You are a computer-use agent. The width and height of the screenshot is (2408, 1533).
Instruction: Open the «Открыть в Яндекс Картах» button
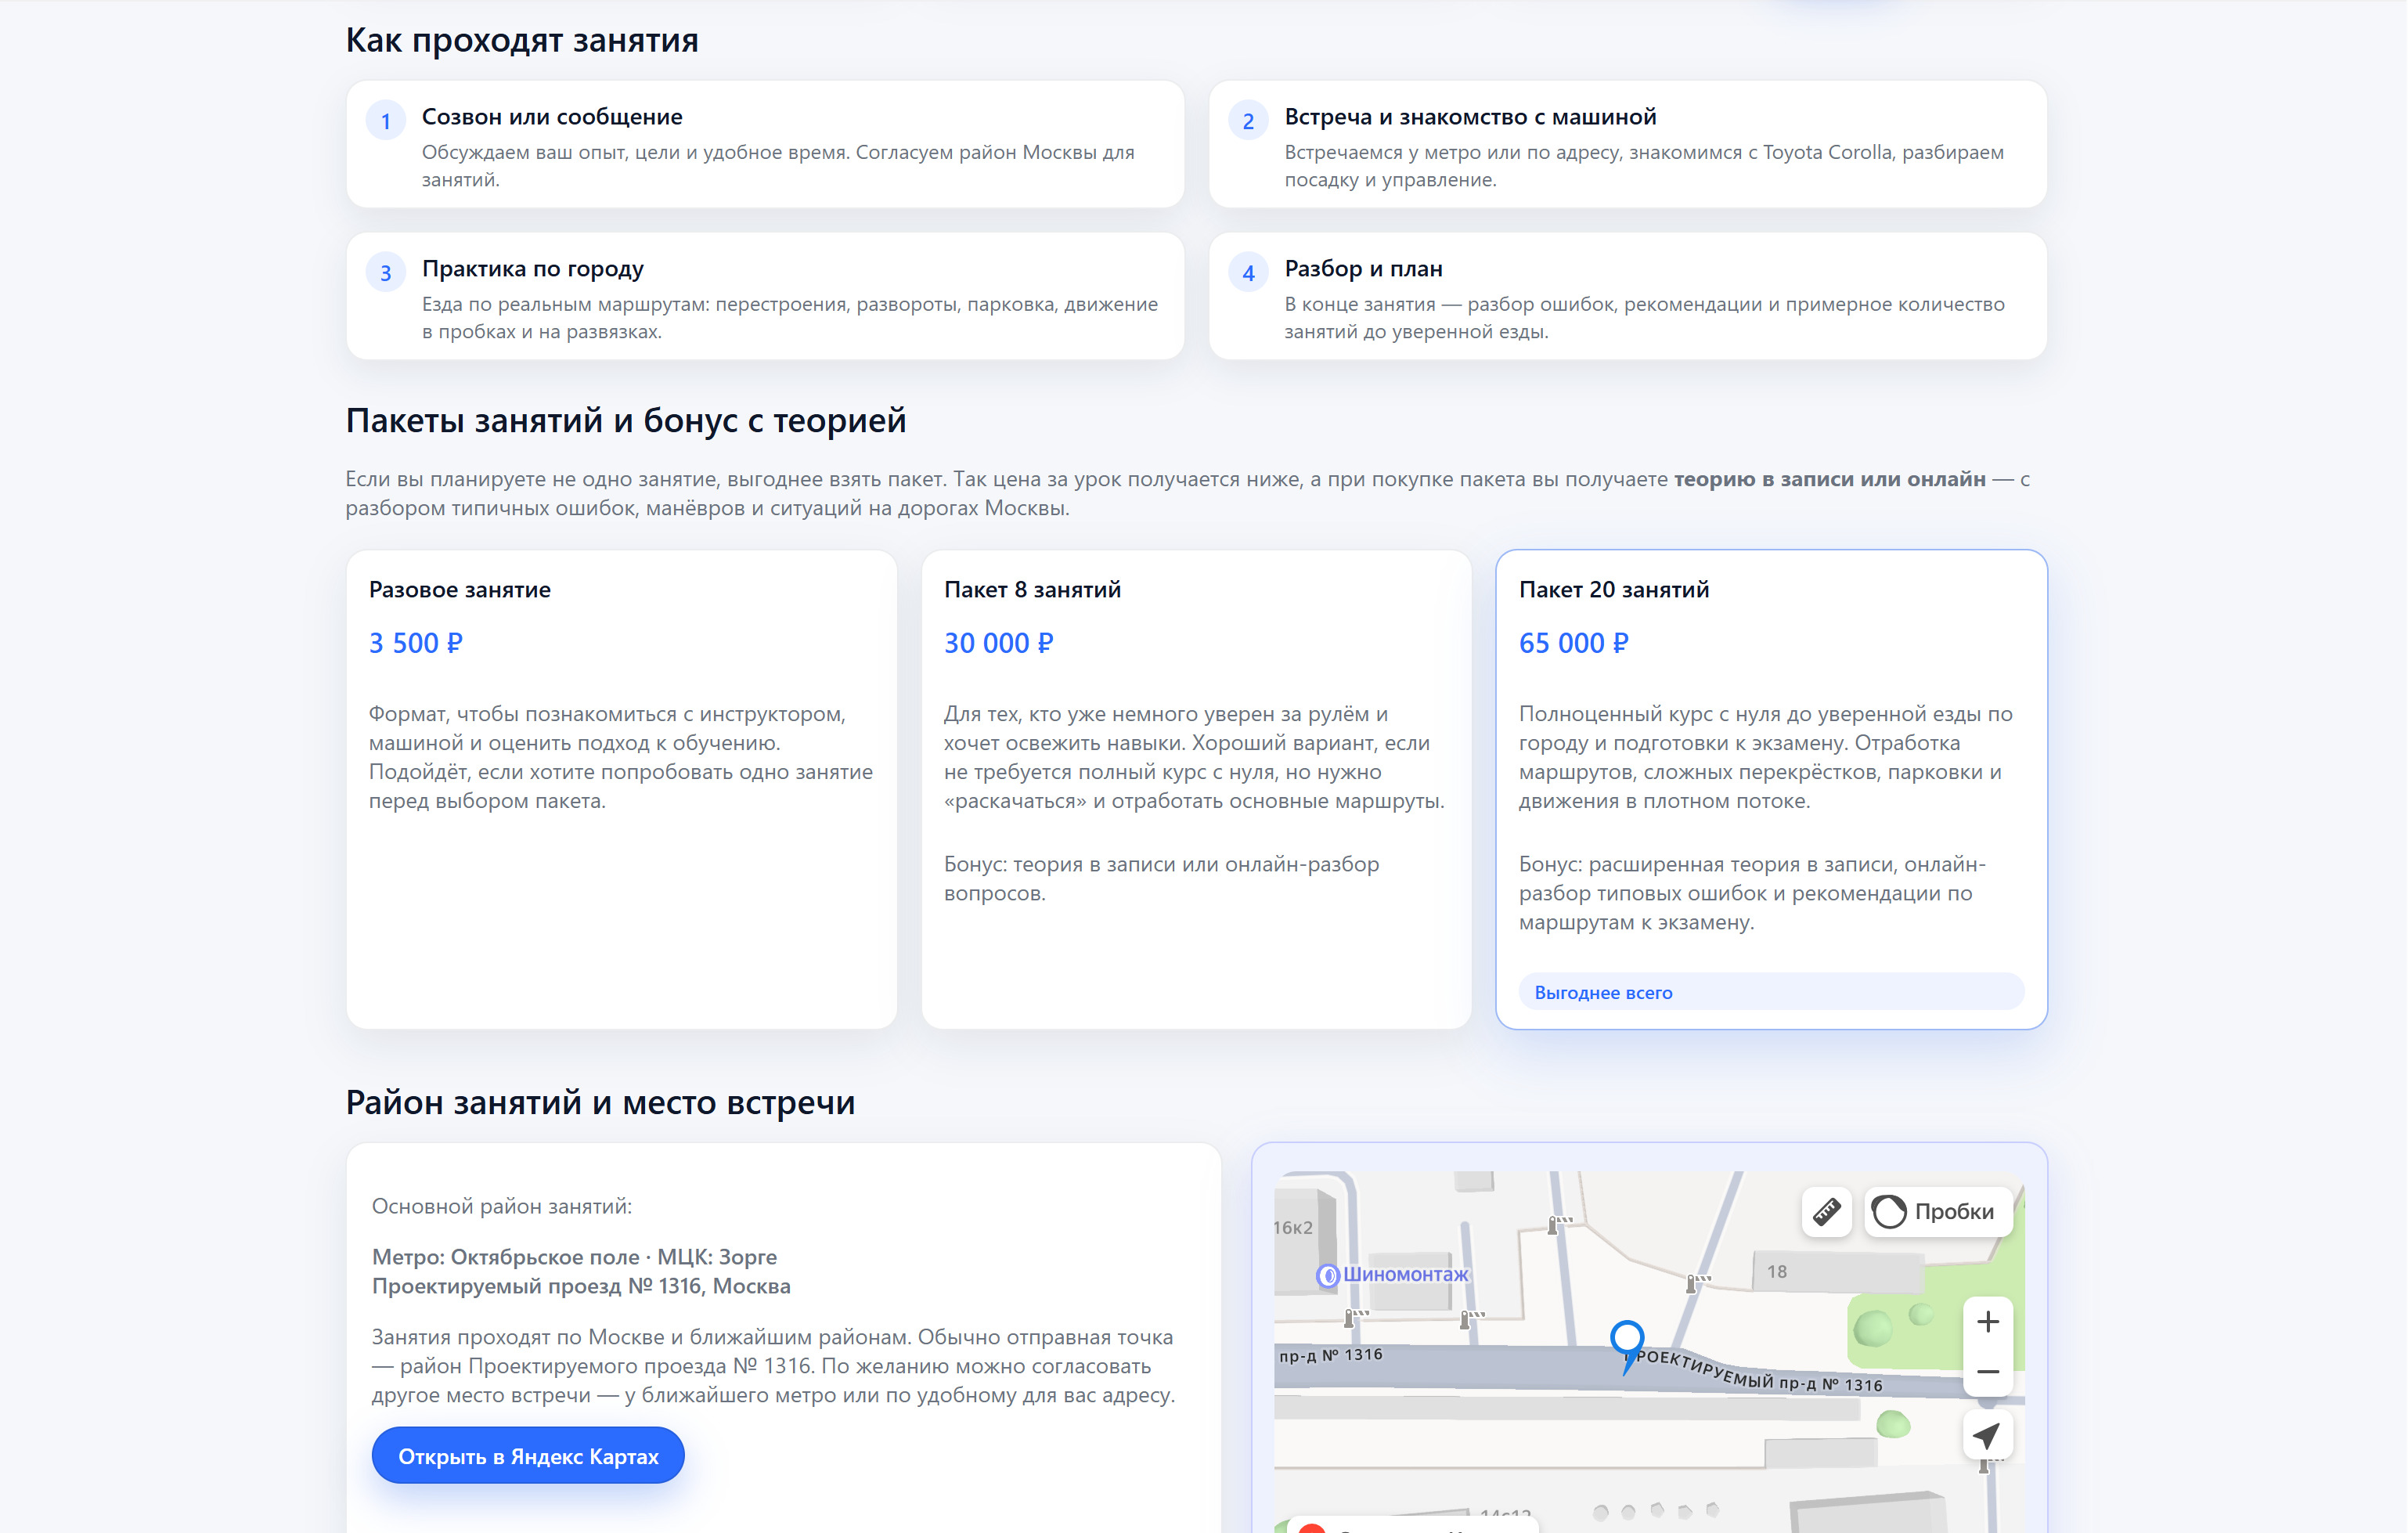coord(528,1455)
